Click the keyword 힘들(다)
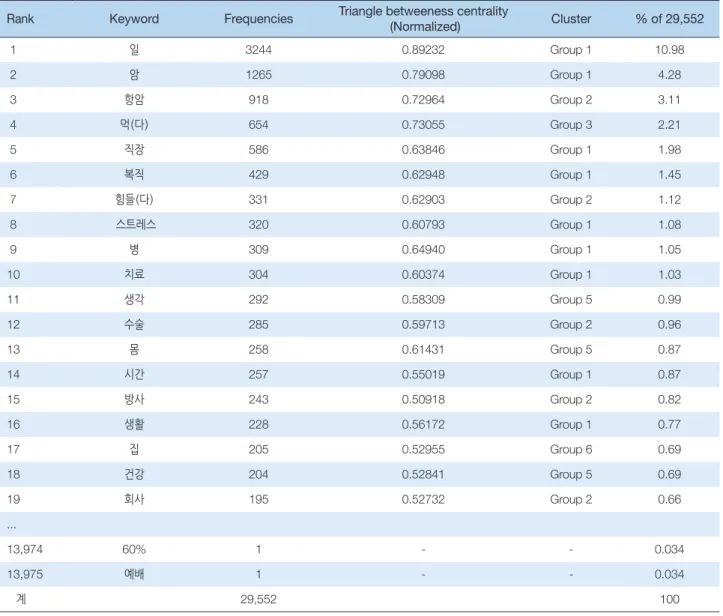The width and height of the screenshot is (723, 616). [x=134, y=200]
